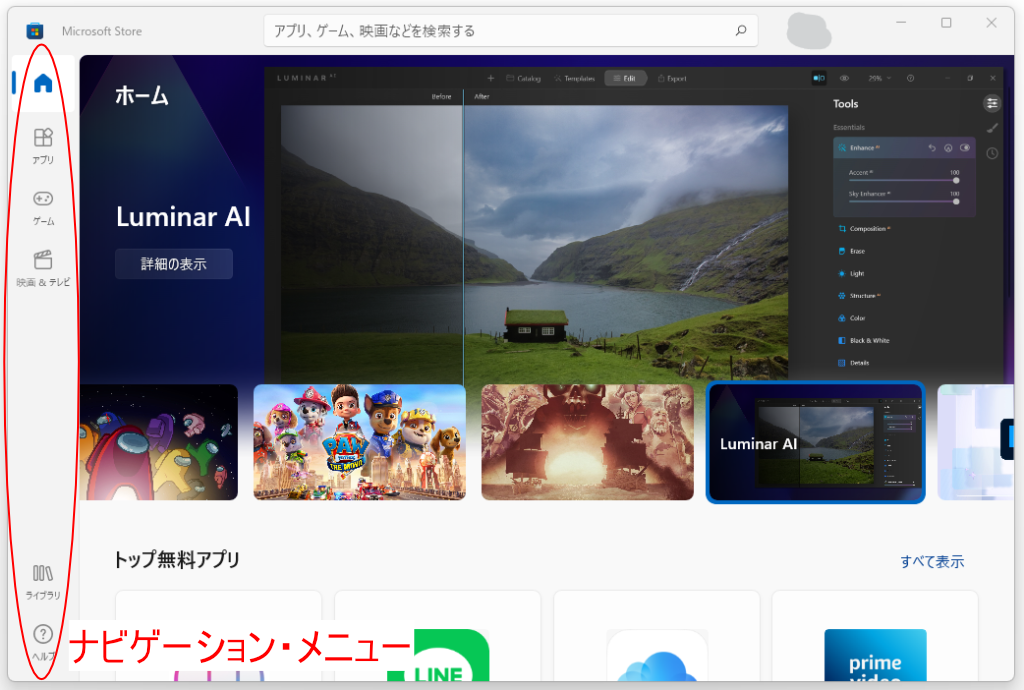Select the PAW Patrol carousel thumbnail
The image size is (1024, 690).
coord(359,442)
